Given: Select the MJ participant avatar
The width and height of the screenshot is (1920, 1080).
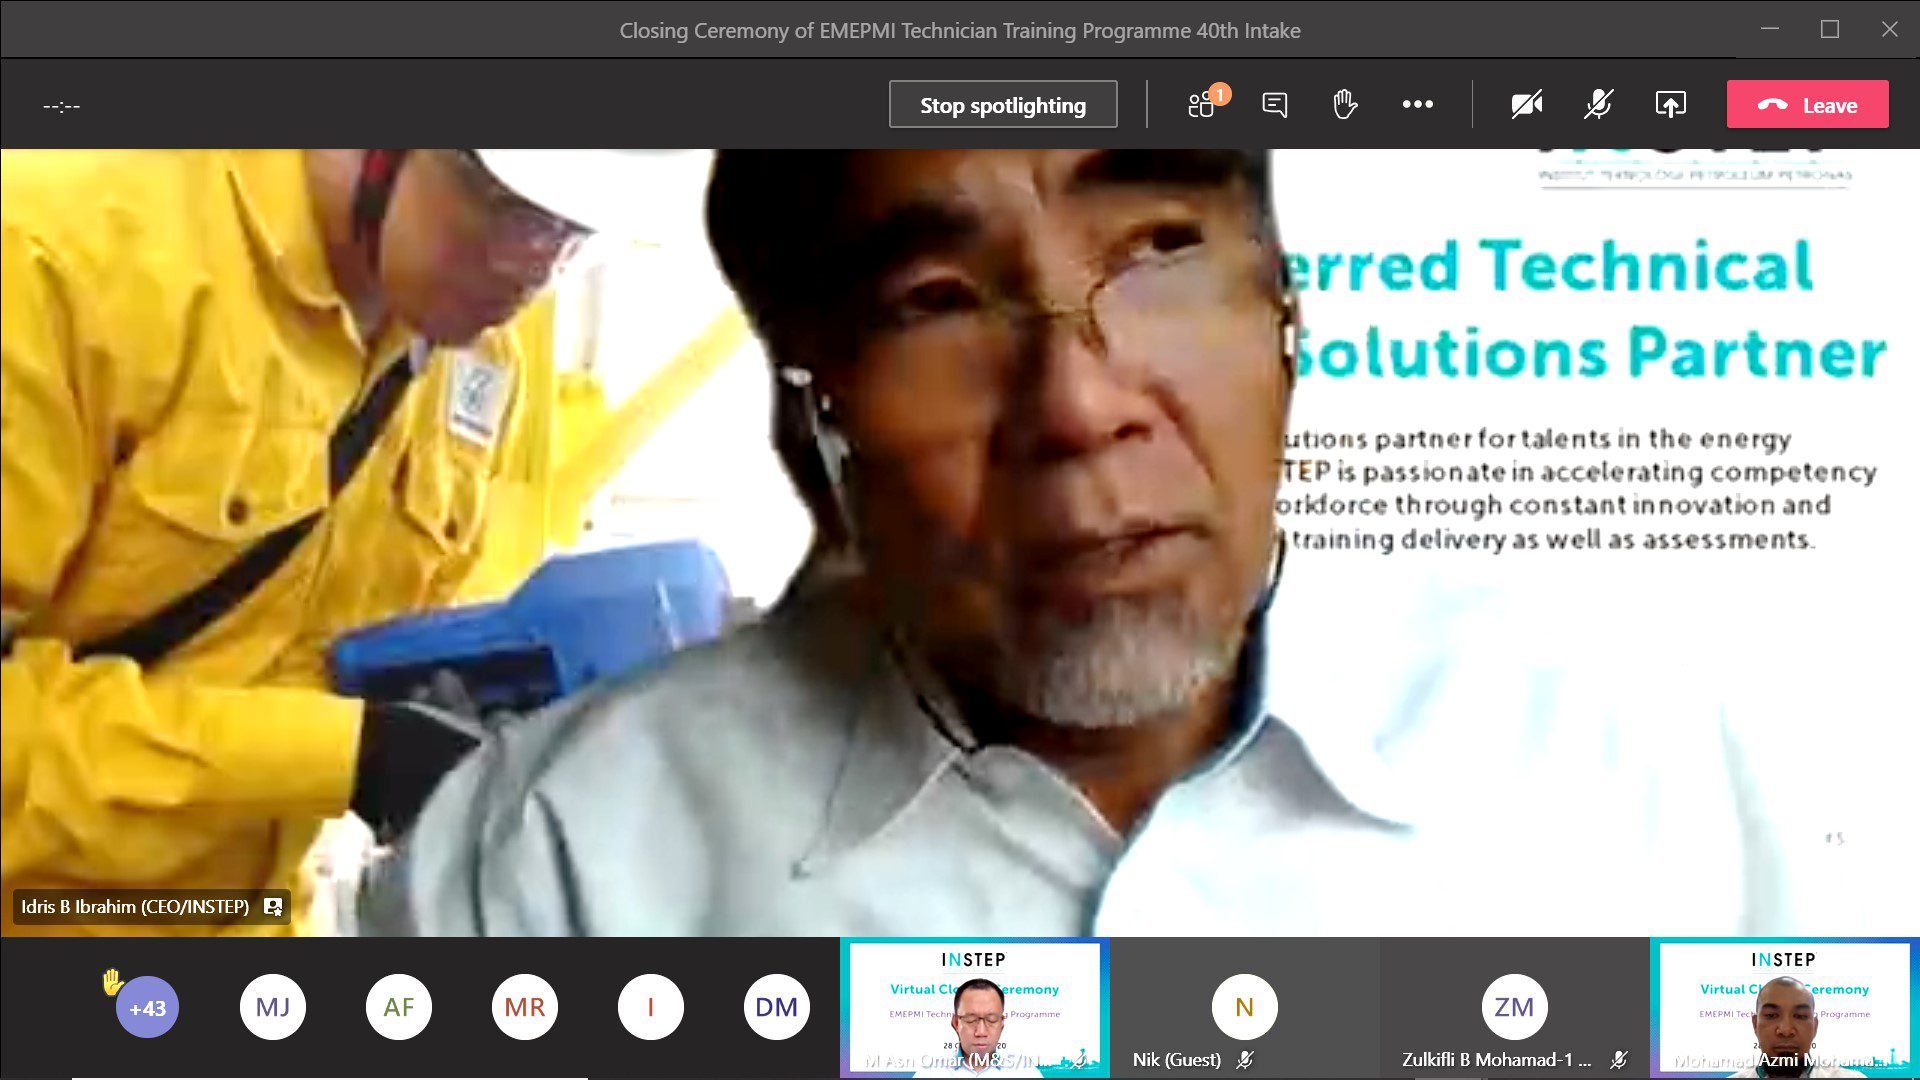Looking at the screenshot, I should coord(272,1007).
